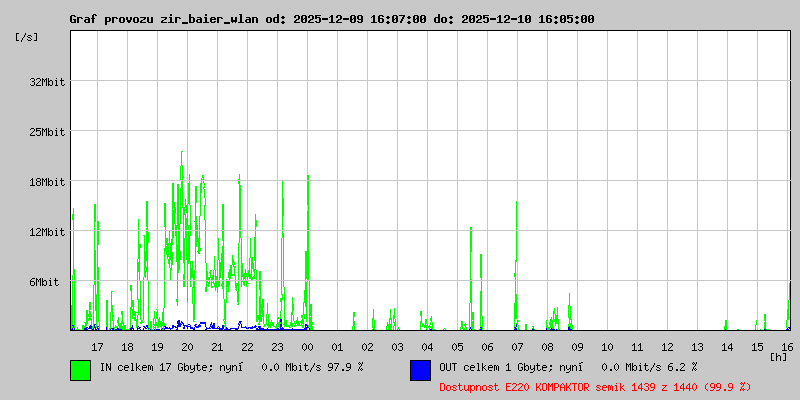Viewport: 800px width, 400px height.
Task: Click the 6Mbit y-axis label
Action: click(44, 282)
